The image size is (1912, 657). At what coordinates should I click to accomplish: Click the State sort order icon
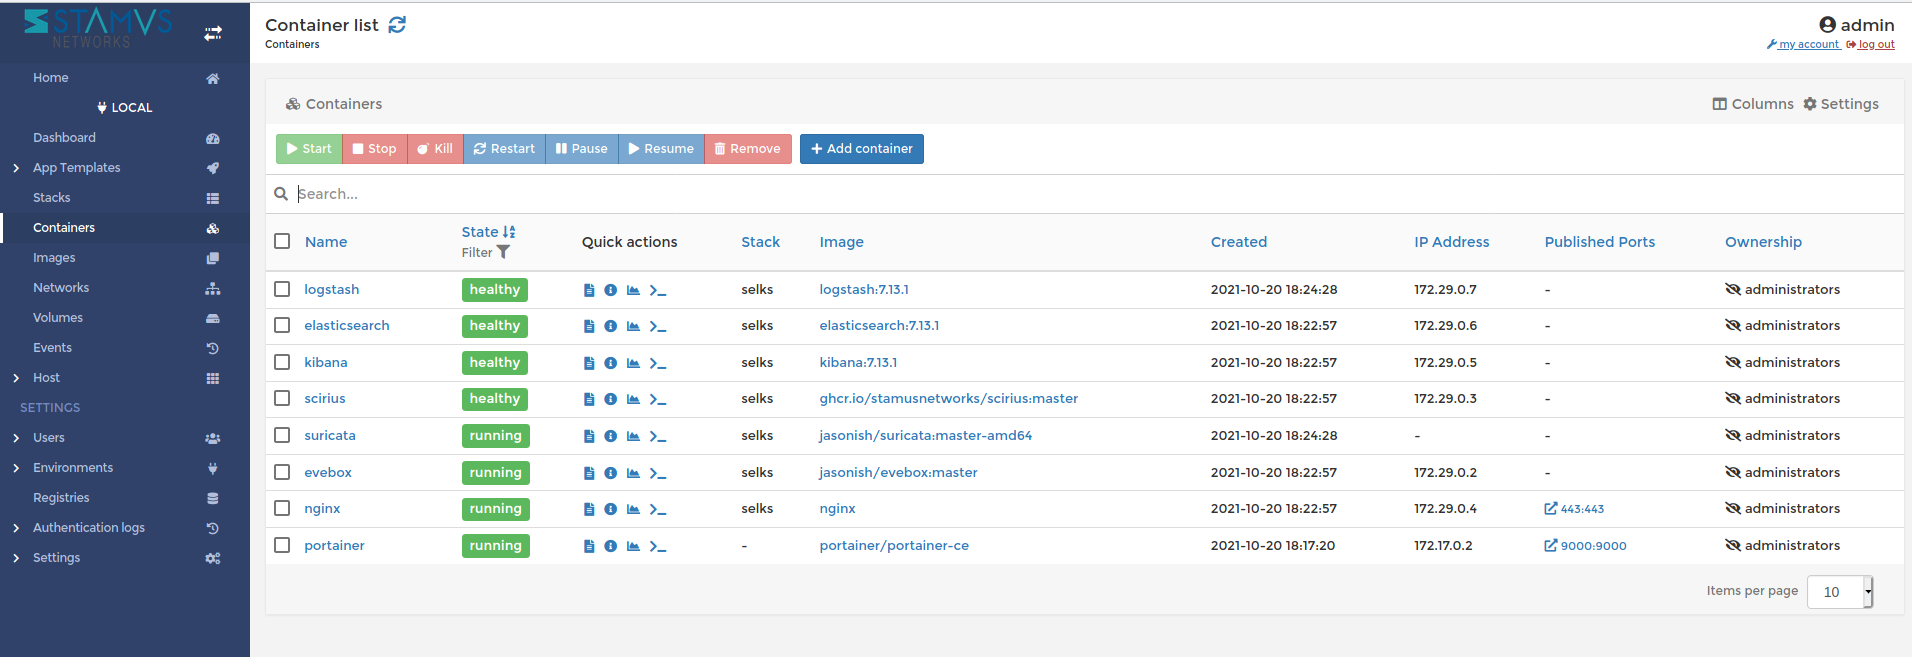click(x=509, y=232)
